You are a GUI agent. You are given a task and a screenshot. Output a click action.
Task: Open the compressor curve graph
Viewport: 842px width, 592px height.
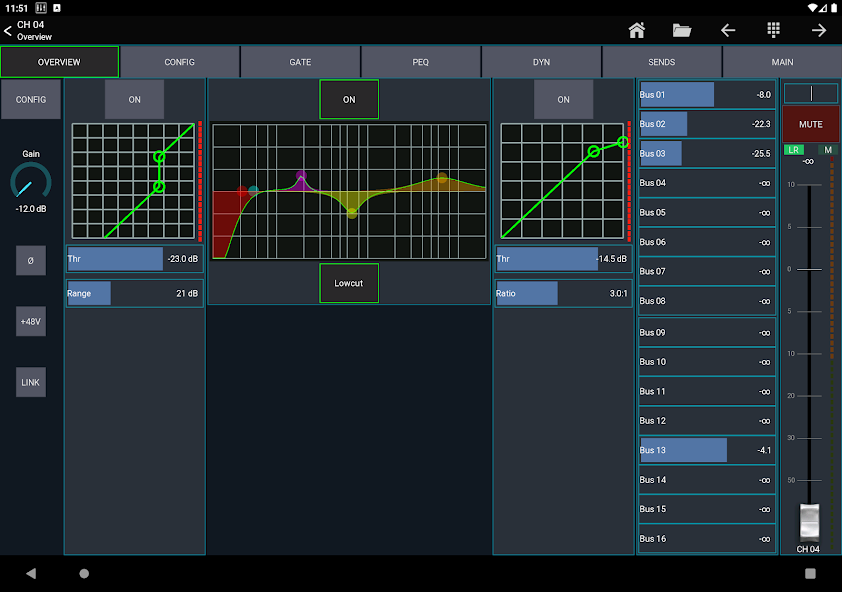(562, 181)
